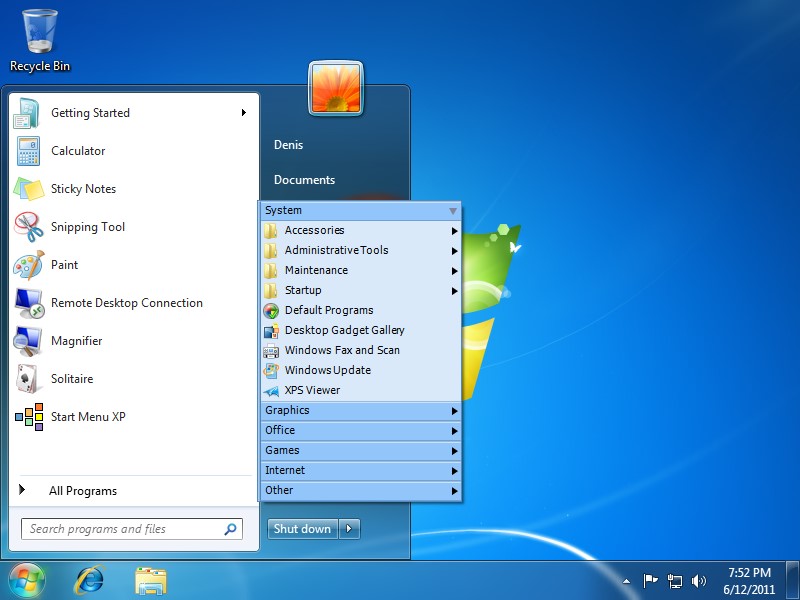
Task: Open the Sticky Notes icon
Action: click(28, 189)
